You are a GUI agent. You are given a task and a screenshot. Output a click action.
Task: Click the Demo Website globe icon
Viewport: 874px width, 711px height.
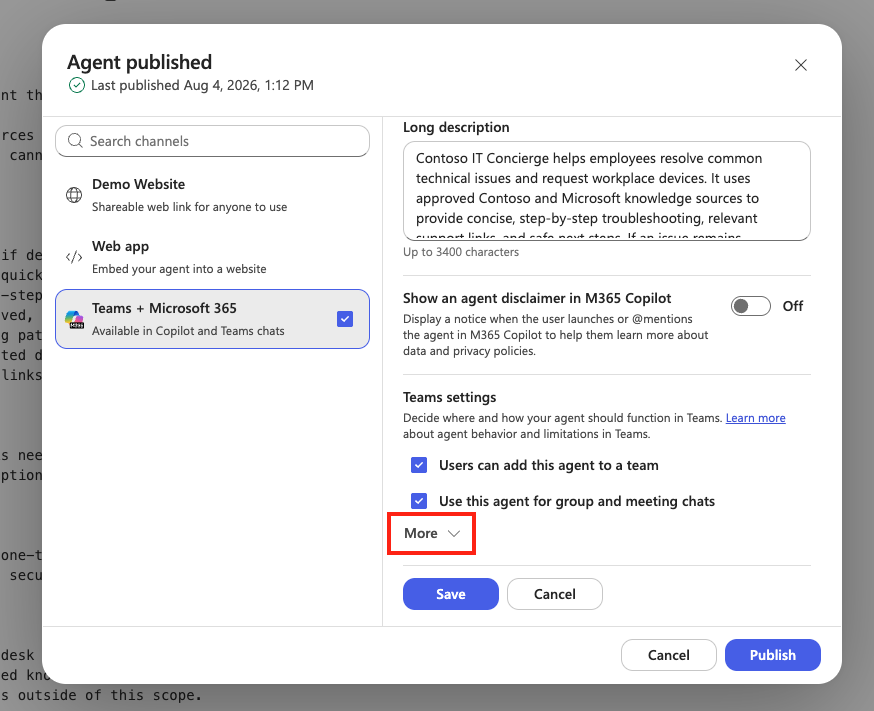[x=74, y=195]
